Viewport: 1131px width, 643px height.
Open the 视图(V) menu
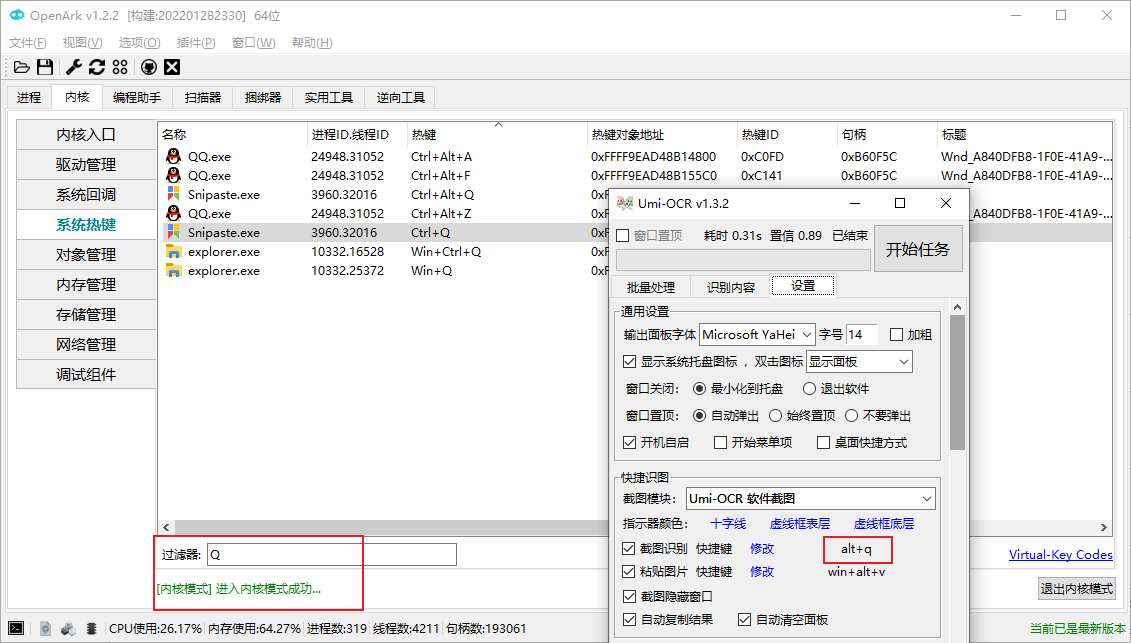(82, 43)
